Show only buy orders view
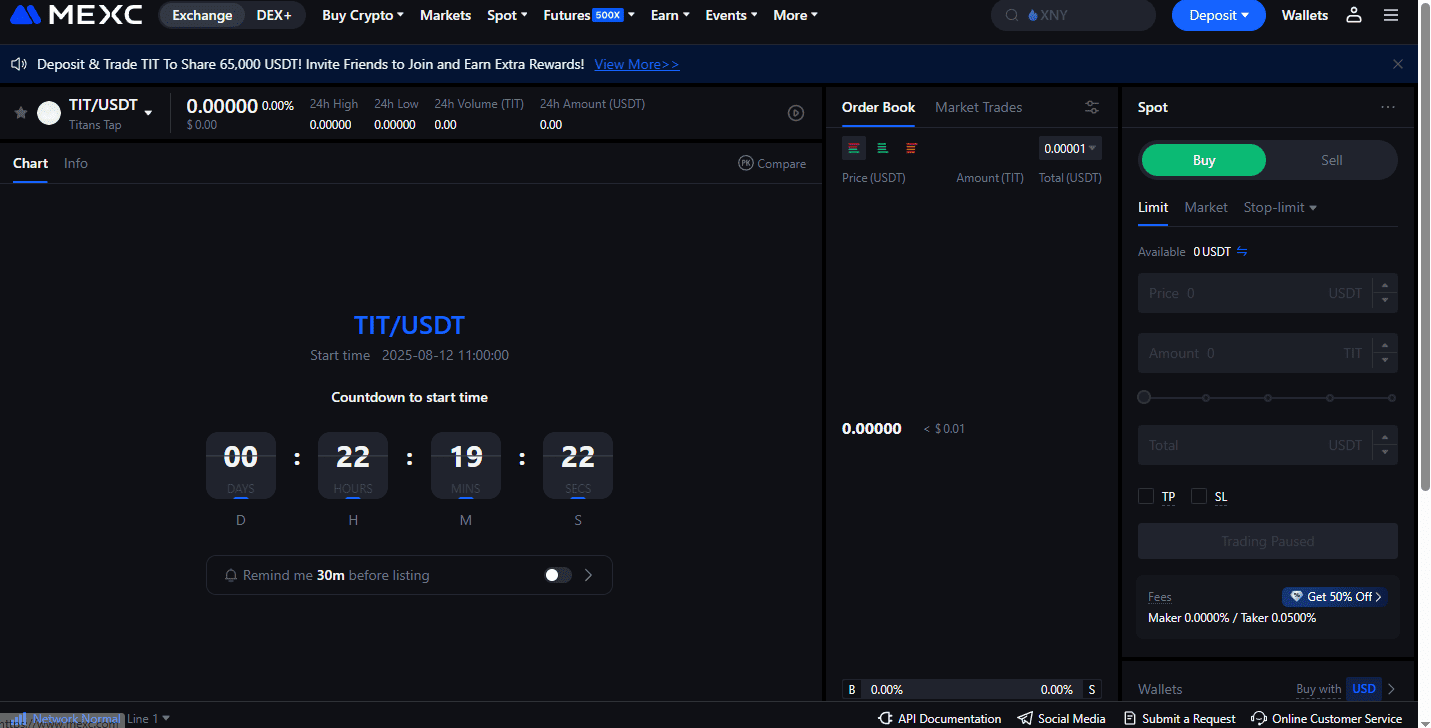 (882, 148)
